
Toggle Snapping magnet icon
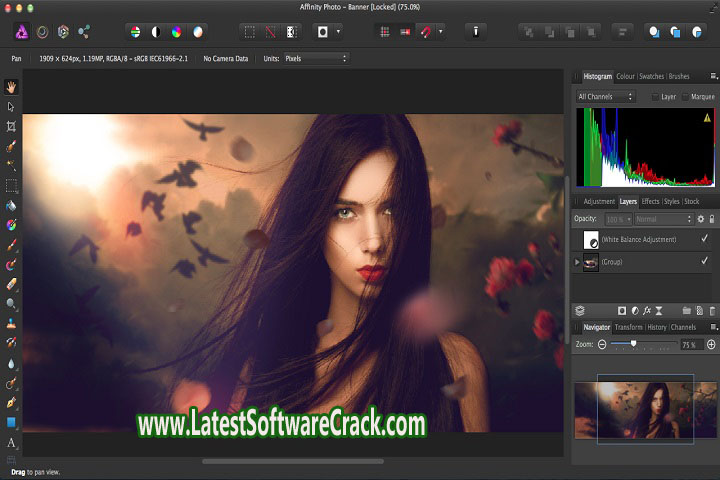pos(425,32)
